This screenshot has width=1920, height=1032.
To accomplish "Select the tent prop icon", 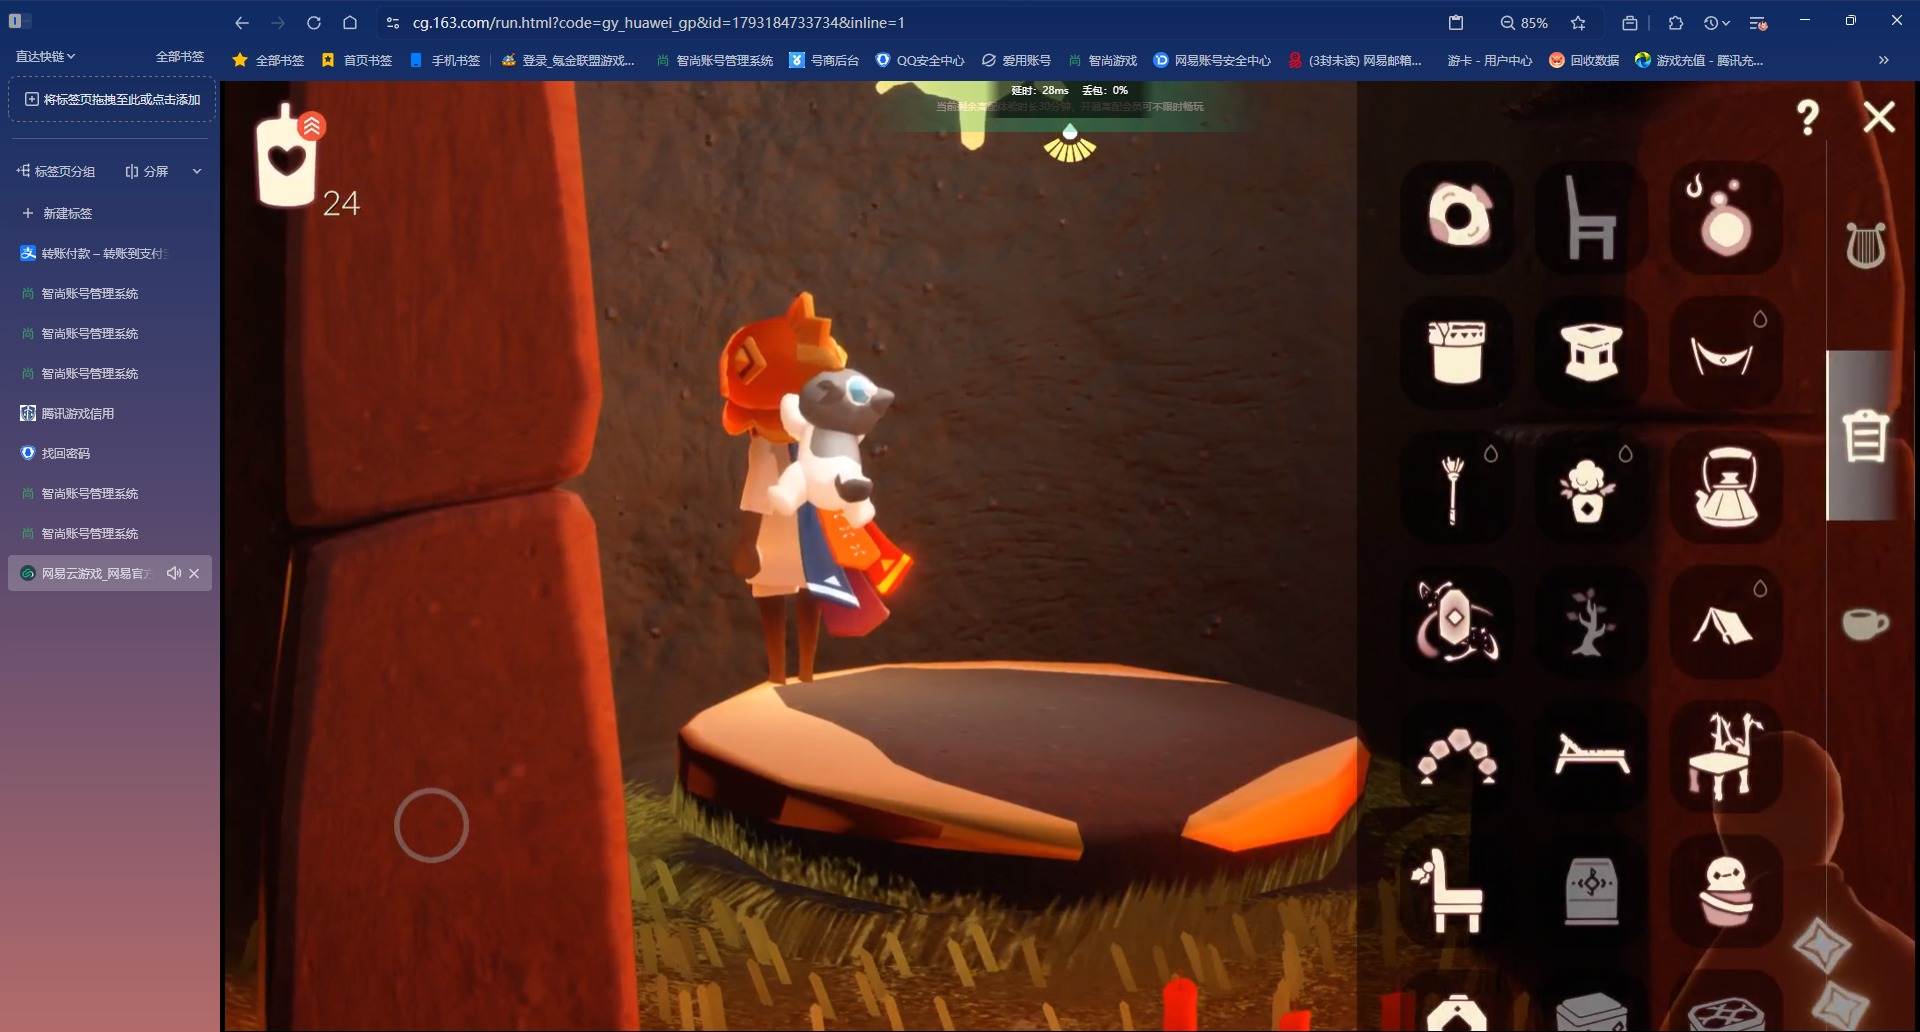I will click(1726, 622).
